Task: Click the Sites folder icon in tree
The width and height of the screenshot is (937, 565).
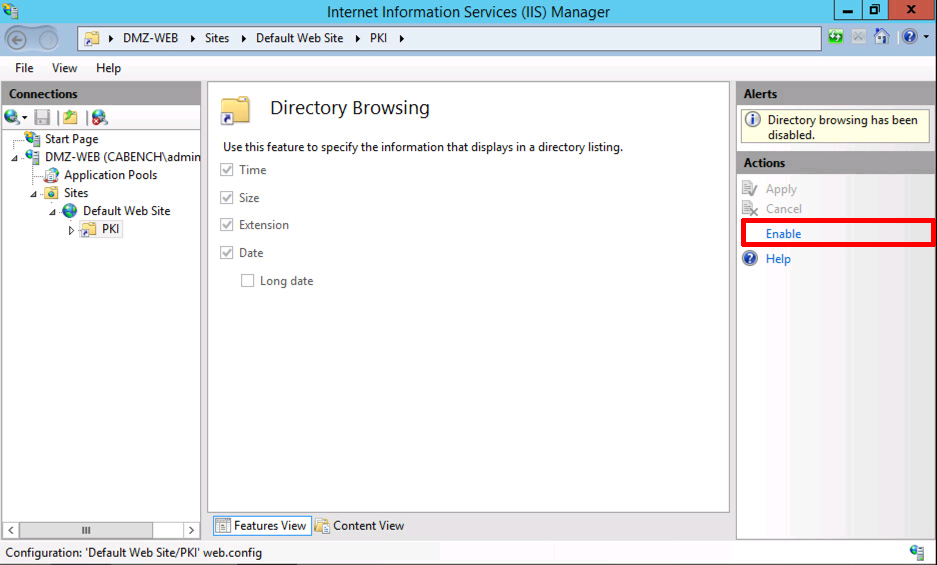Action: pyautogui.click(x=51, y=193)
